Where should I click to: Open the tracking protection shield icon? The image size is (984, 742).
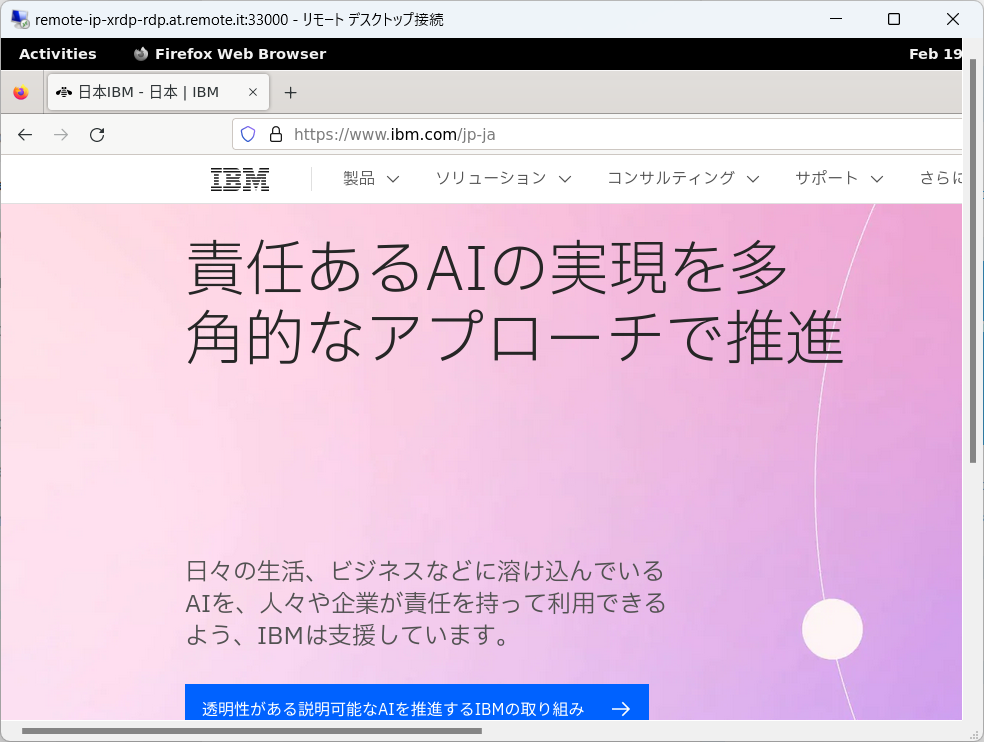point(248,134)
